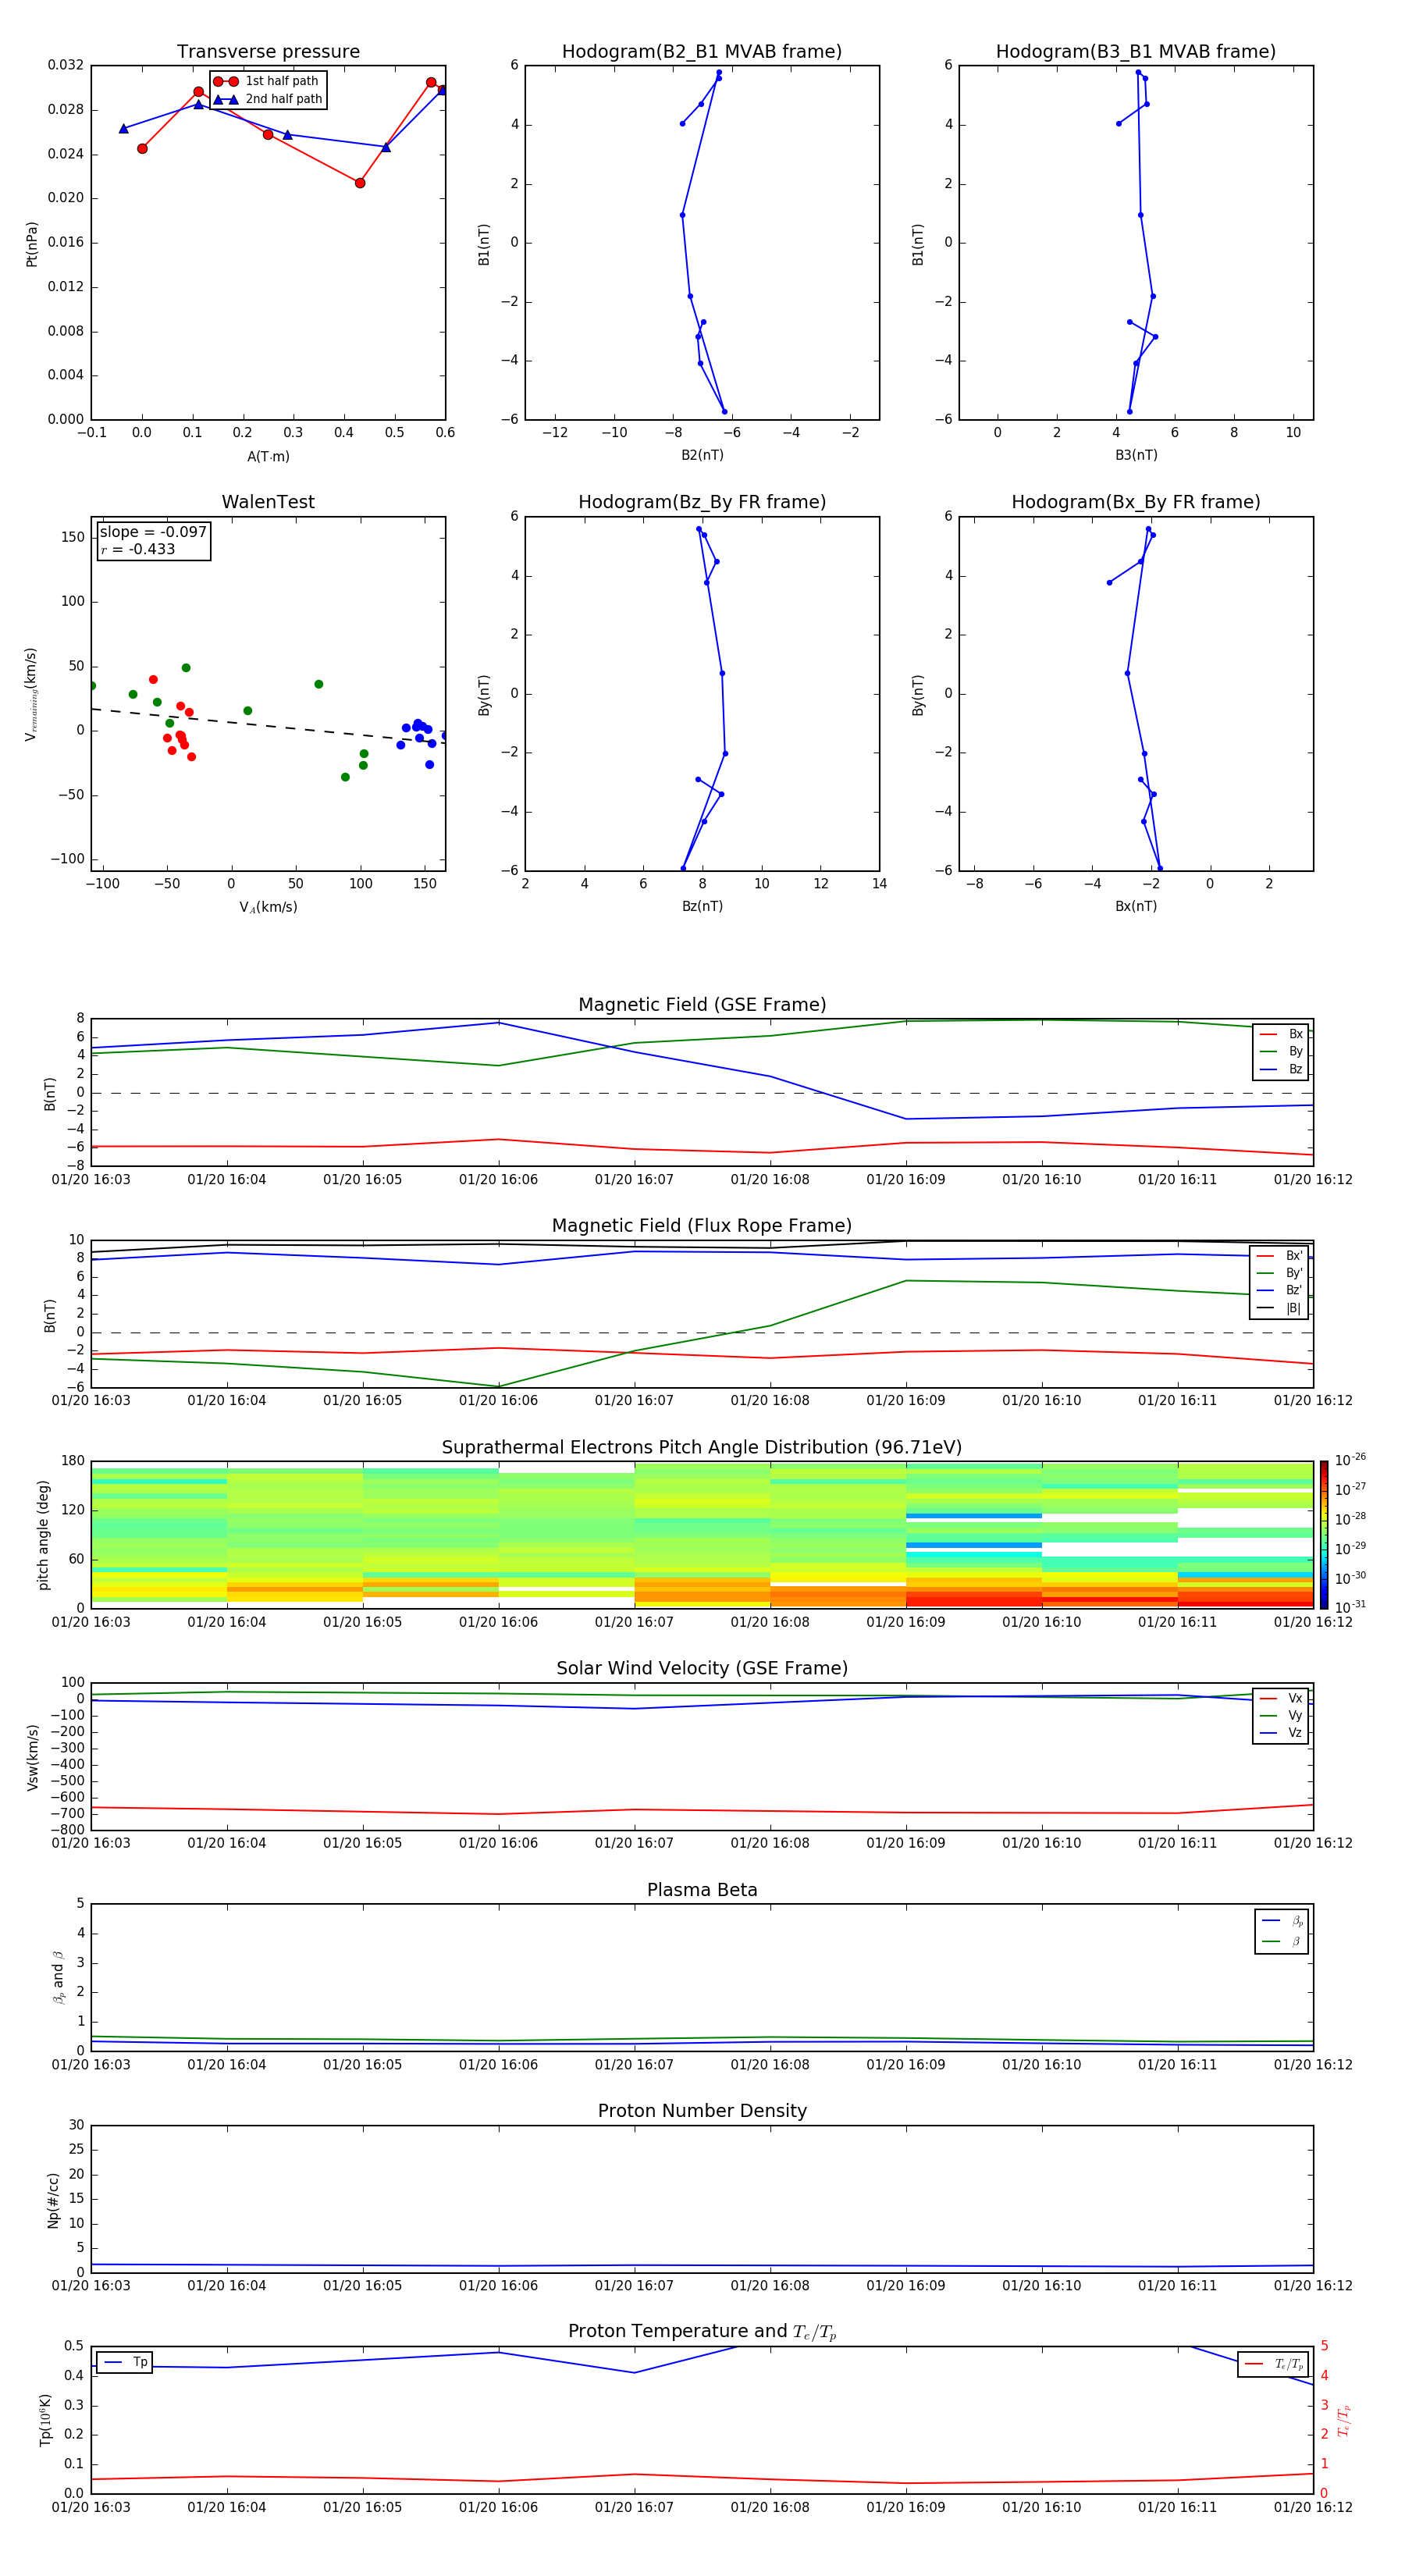Click "By'" in the Flux Rope legend

(x=1294, y=1273)
